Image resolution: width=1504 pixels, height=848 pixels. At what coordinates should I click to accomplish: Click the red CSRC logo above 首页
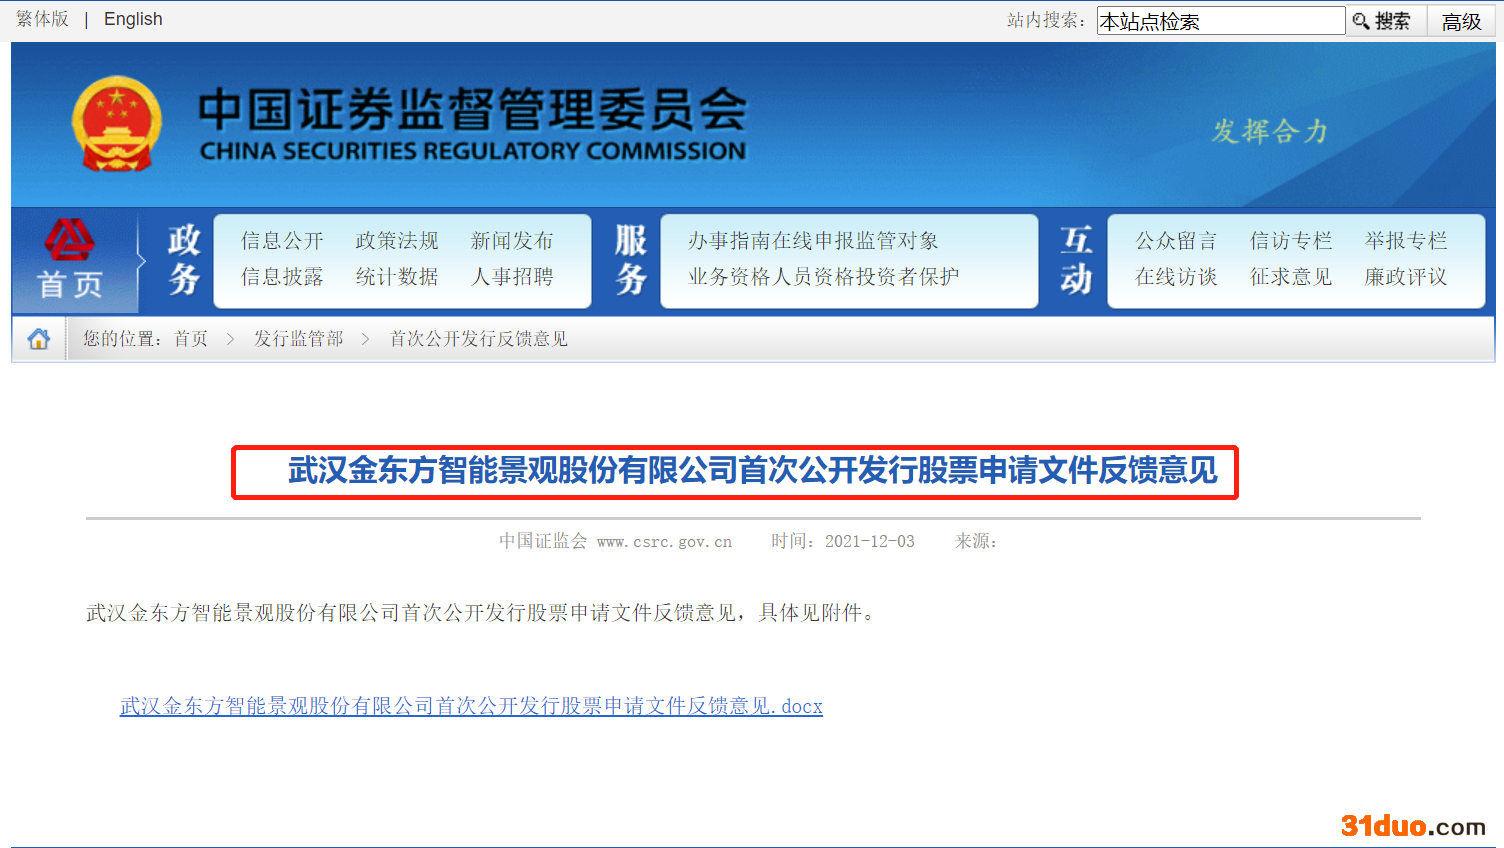pyautogui.click(x=69, y=241)
